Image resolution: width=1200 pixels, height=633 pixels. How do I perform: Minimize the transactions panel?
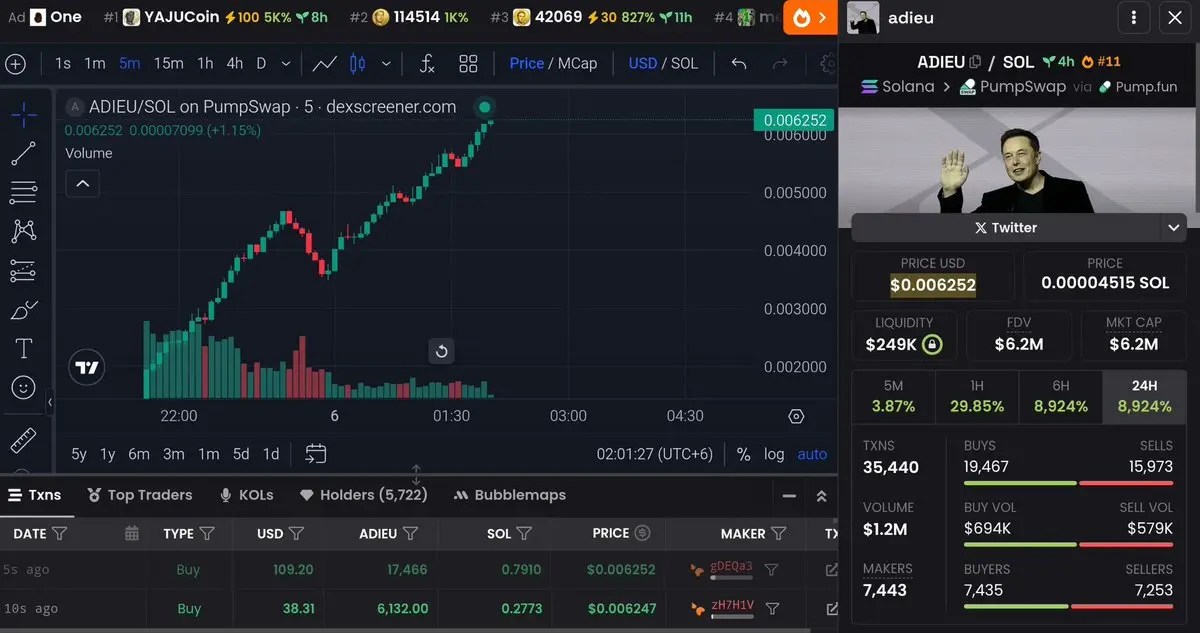tap(790, 496)
